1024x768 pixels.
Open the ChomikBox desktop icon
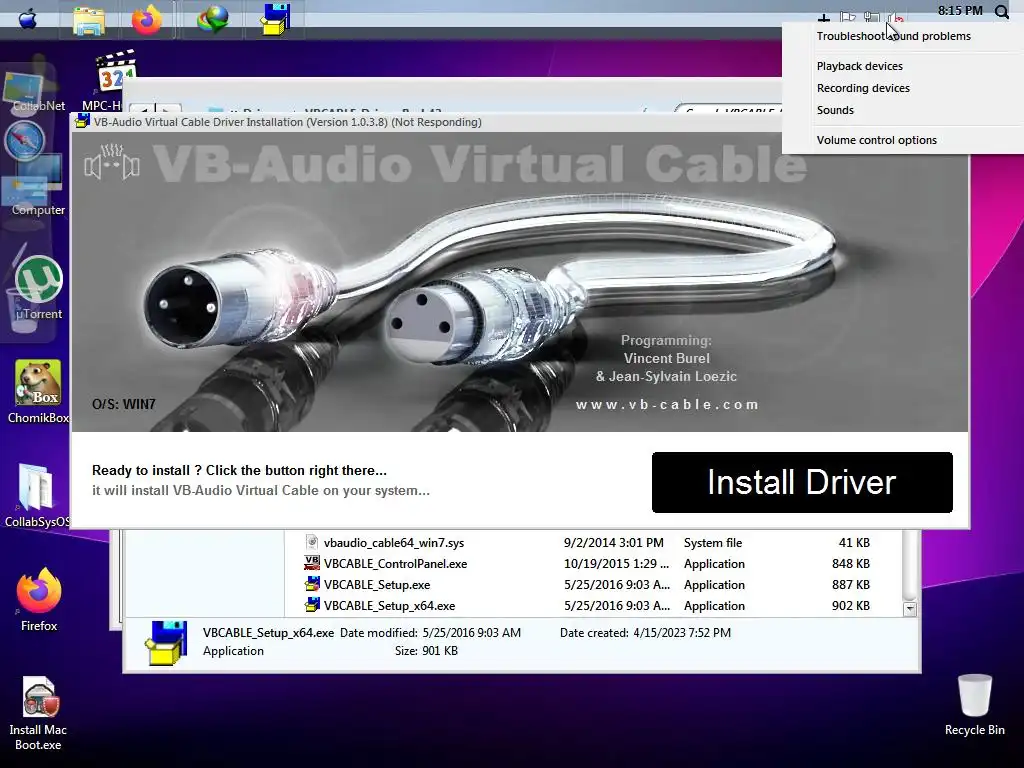click(38, 392)
